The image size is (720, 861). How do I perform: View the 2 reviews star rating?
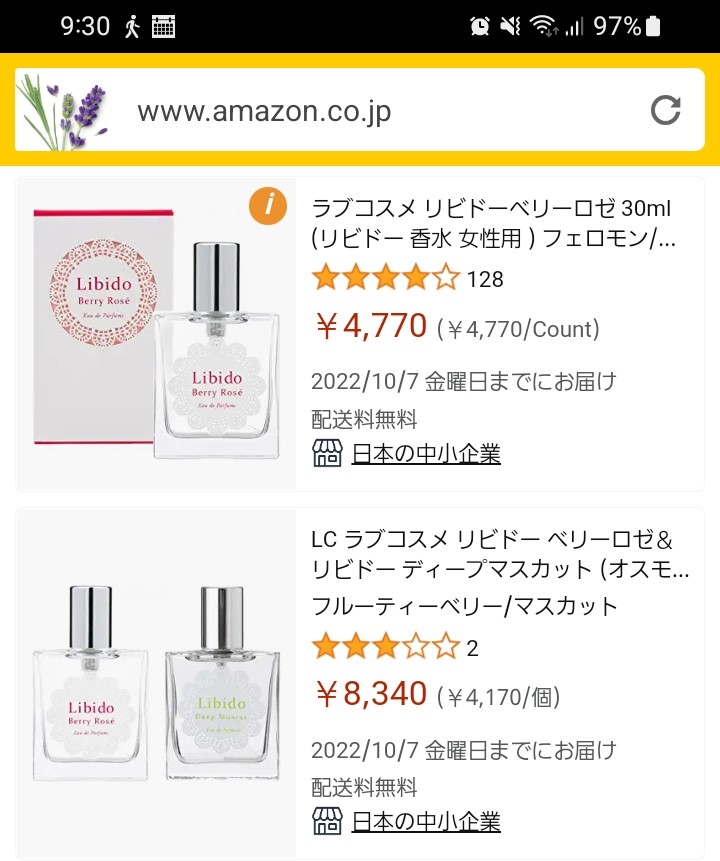click(394, 647)
